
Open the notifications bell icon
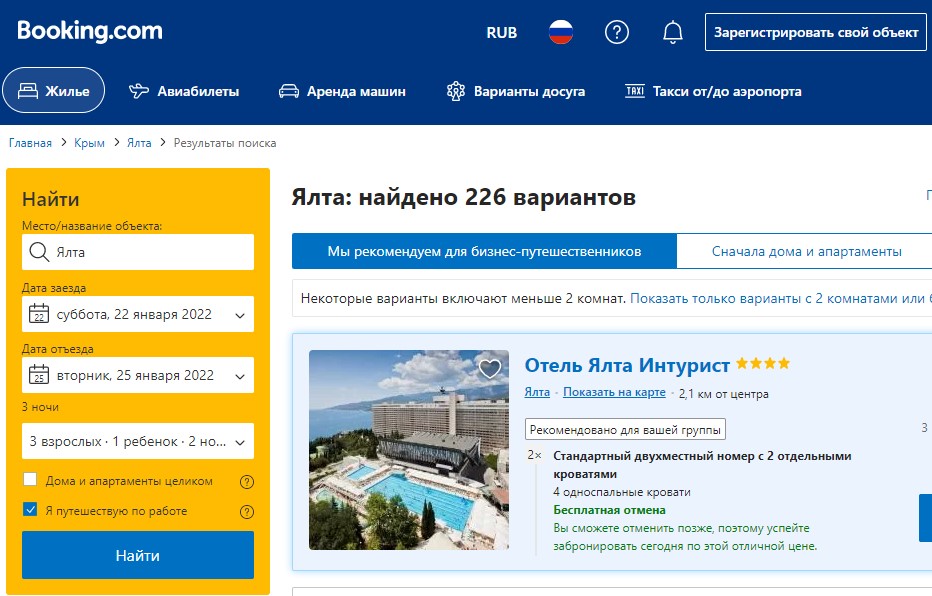point(673,32)
